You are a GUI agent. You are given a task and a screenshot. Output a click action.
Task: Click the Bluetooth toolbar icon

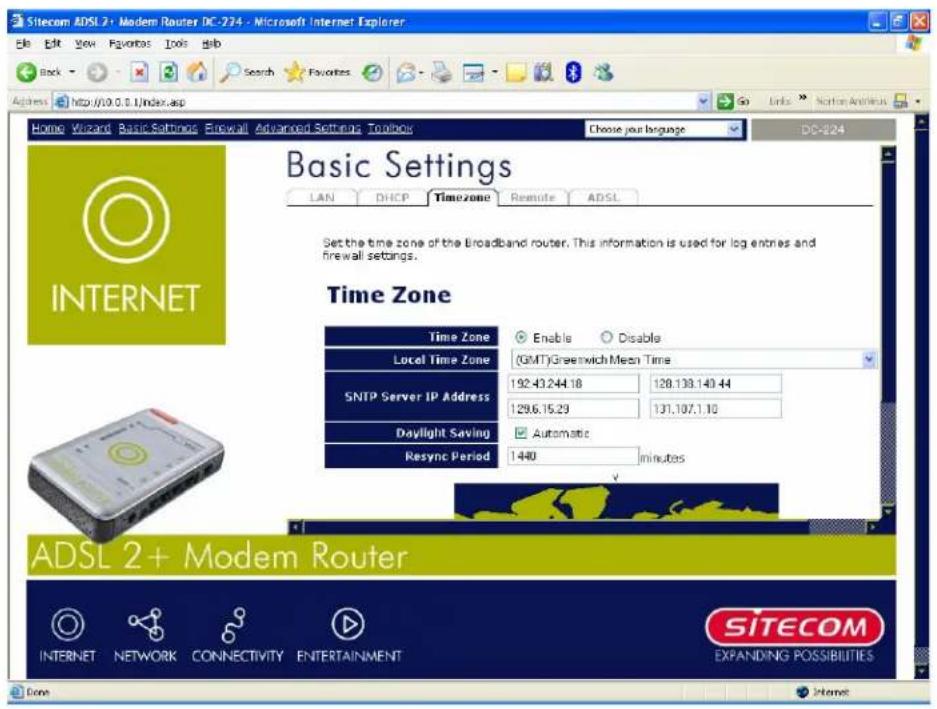point(573,72)
